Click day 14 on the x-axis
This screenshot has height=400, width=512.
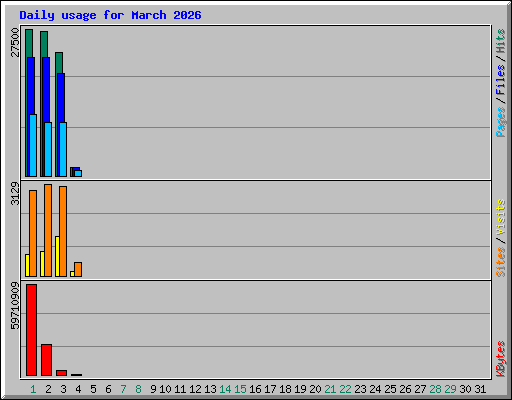(225, 389)
